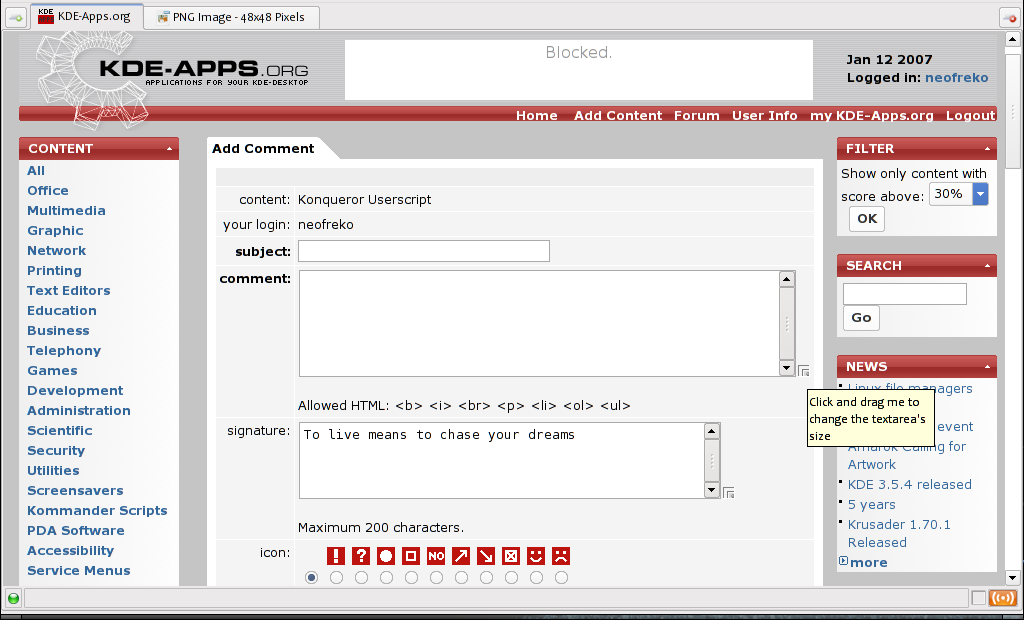
Task: Open the 5 years news link
Action: (x=871, y=505)
